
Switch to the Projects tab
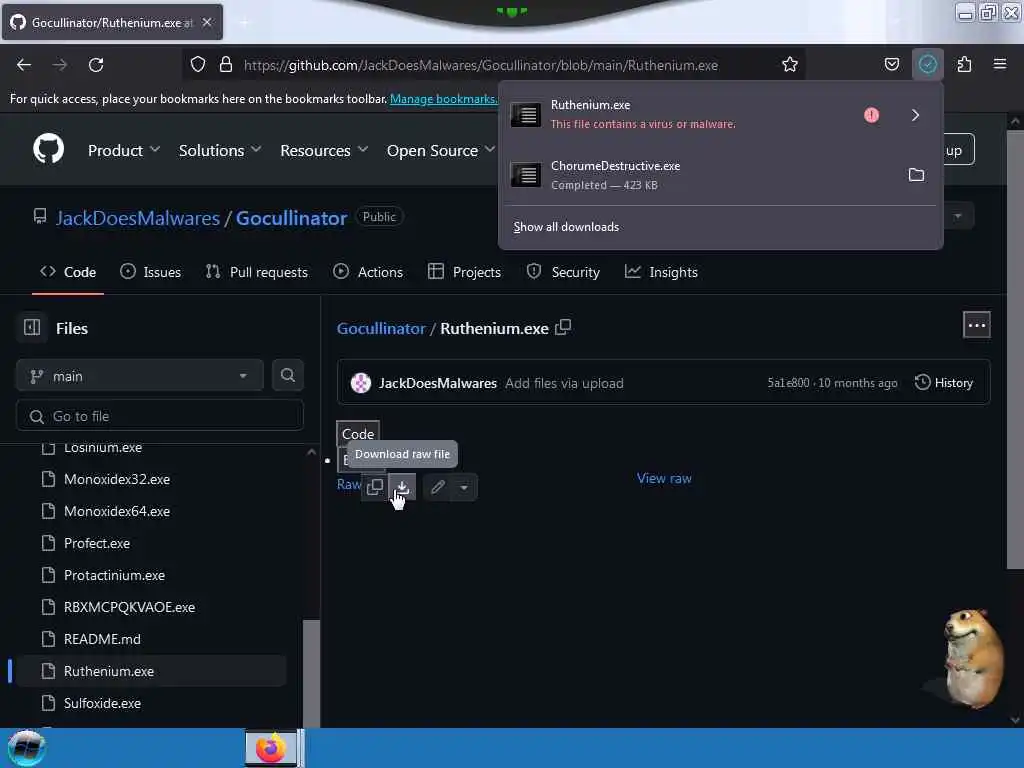click(464, 272)
